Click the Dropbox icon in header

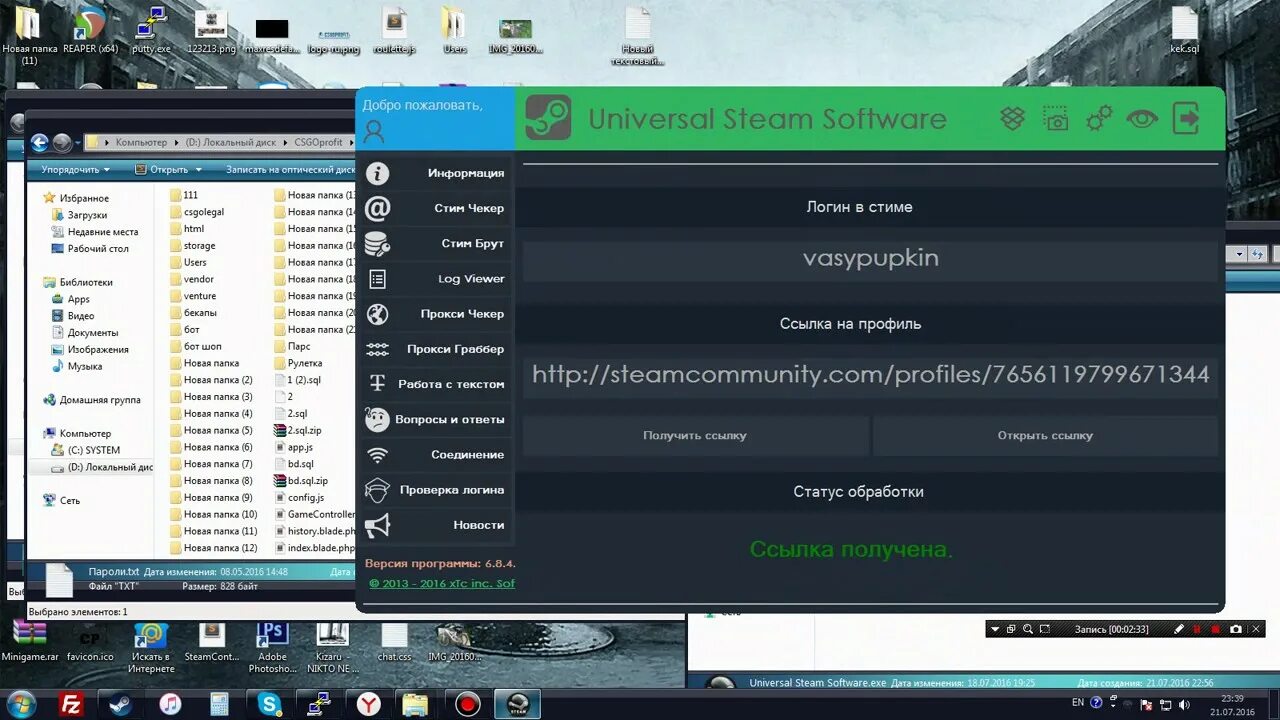coord(1013,118)
